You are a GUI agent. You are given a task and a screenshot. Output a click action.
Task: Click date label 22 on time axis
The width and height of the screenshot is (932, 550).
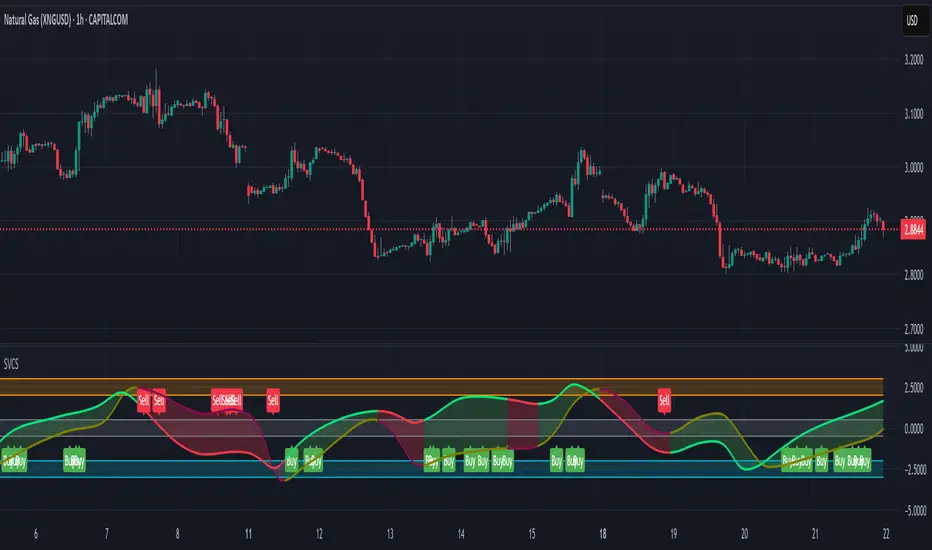pos(886,534)
